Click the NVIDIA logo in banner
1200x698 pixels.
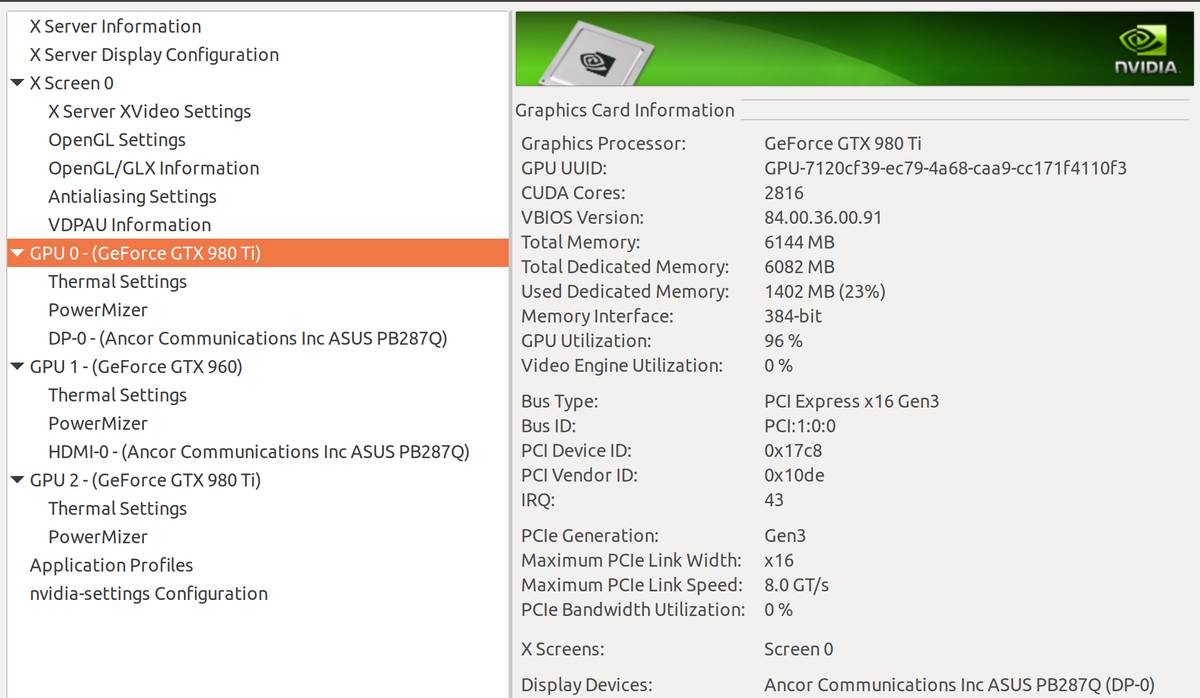tap(1145, 50)
